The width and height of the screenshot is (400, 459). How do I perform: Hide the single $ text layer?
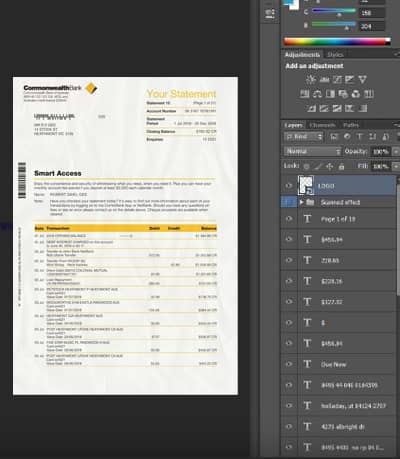(289, 322)
